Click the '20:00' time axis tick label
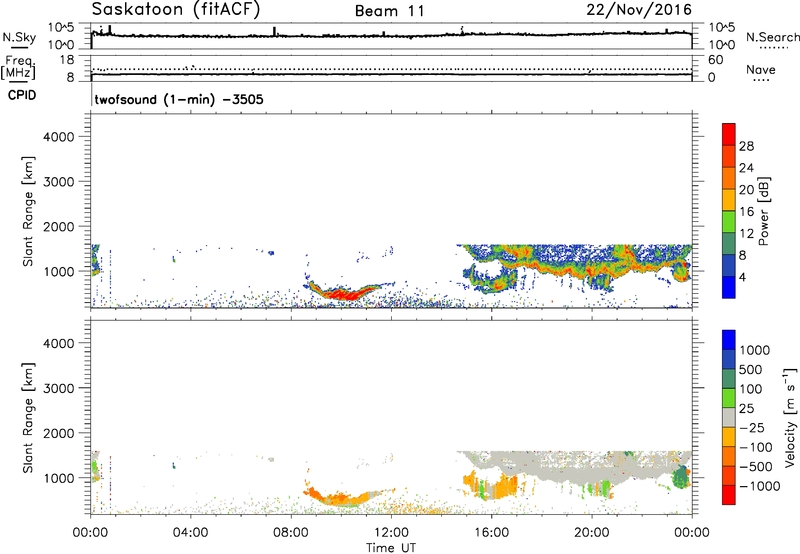 coord(591,533)
